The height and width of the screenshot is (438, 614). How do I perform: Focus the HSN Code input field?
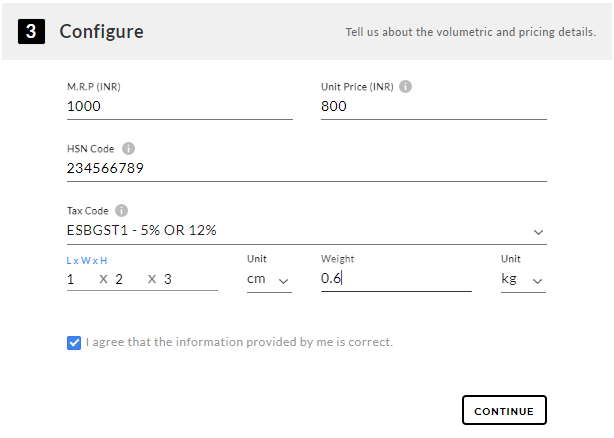point(307,169)
